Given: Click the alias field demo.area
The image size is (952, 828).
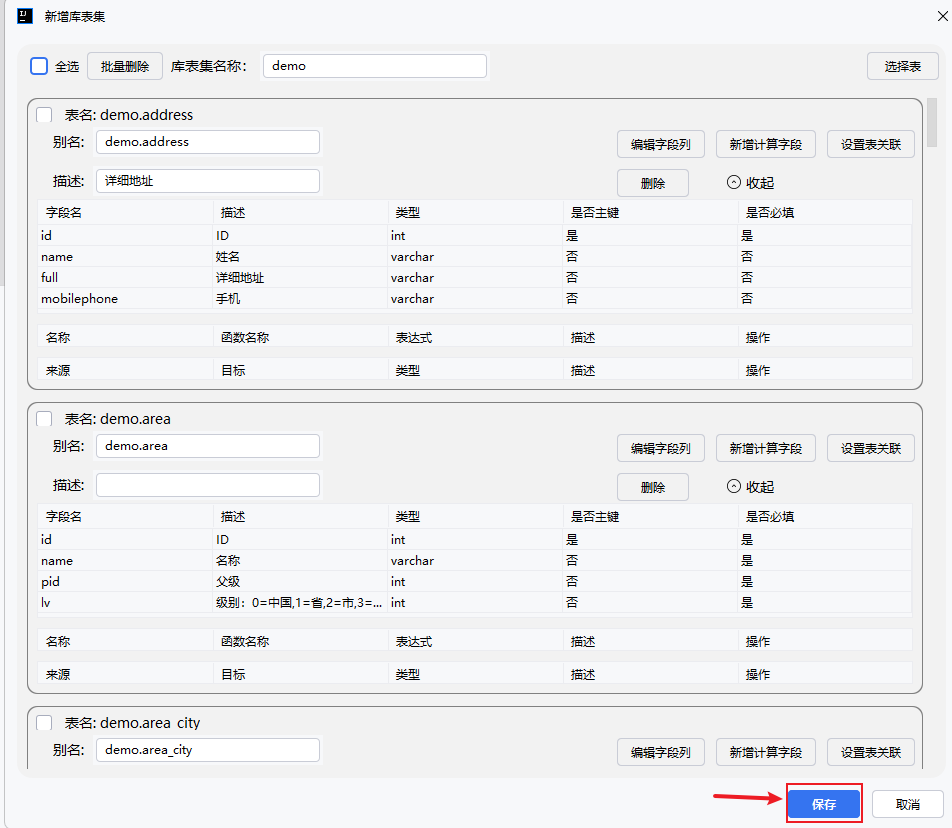Looking at the screenshot, I should point(208,446).
